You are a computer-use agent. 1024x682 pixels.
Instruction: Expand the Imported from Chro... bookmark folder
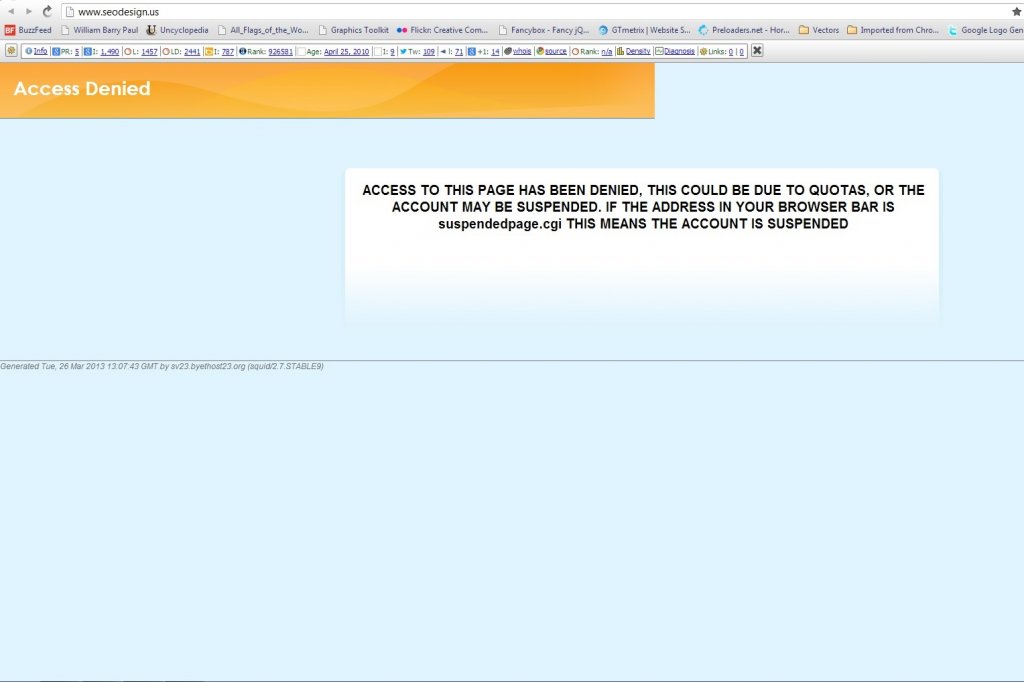[893, 30]
